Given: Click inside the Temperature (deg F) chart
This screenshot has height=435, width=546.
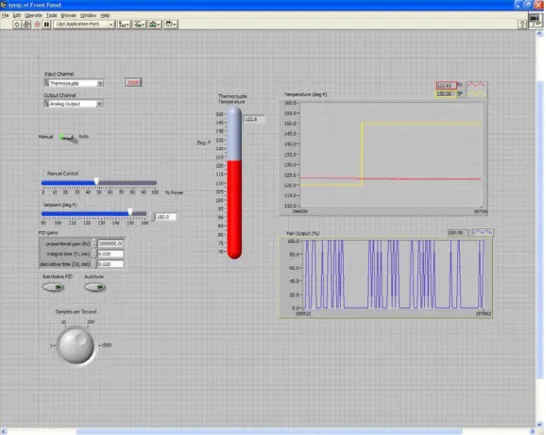Looking at the screenshot, I should tap(391, 154).
